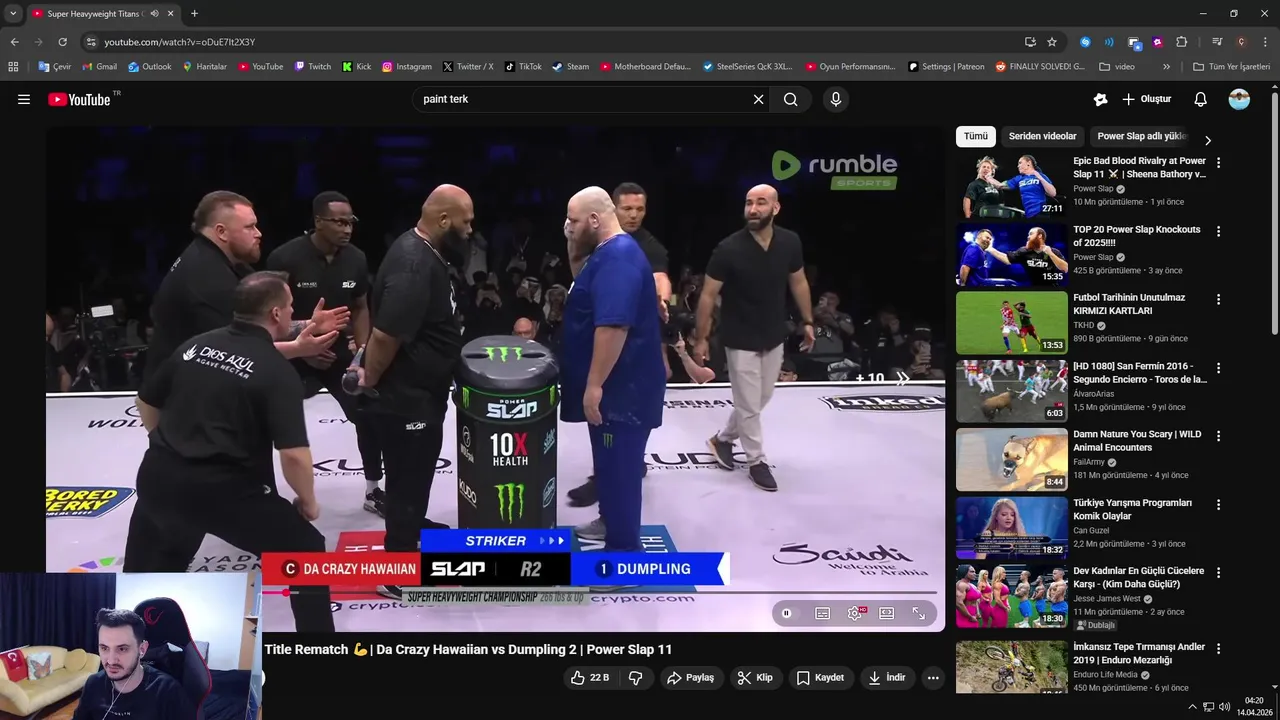
Task: Create a clip with the Klip button
Action: click(755, 678)
